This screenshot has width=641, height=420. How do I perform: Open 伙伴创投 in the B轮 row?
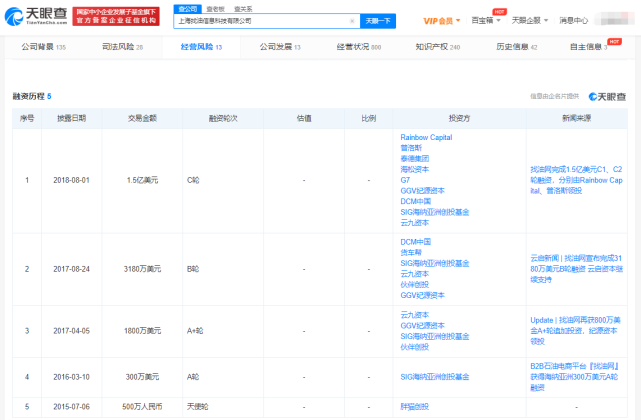(415, 285)
